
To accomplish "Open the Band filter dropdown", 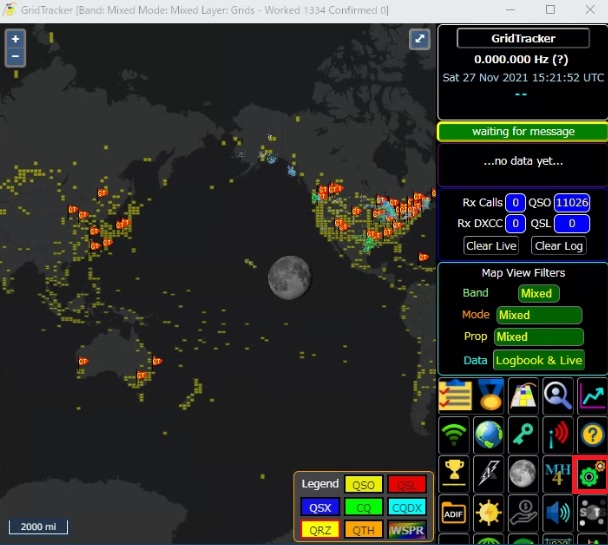I will point(539,293).
